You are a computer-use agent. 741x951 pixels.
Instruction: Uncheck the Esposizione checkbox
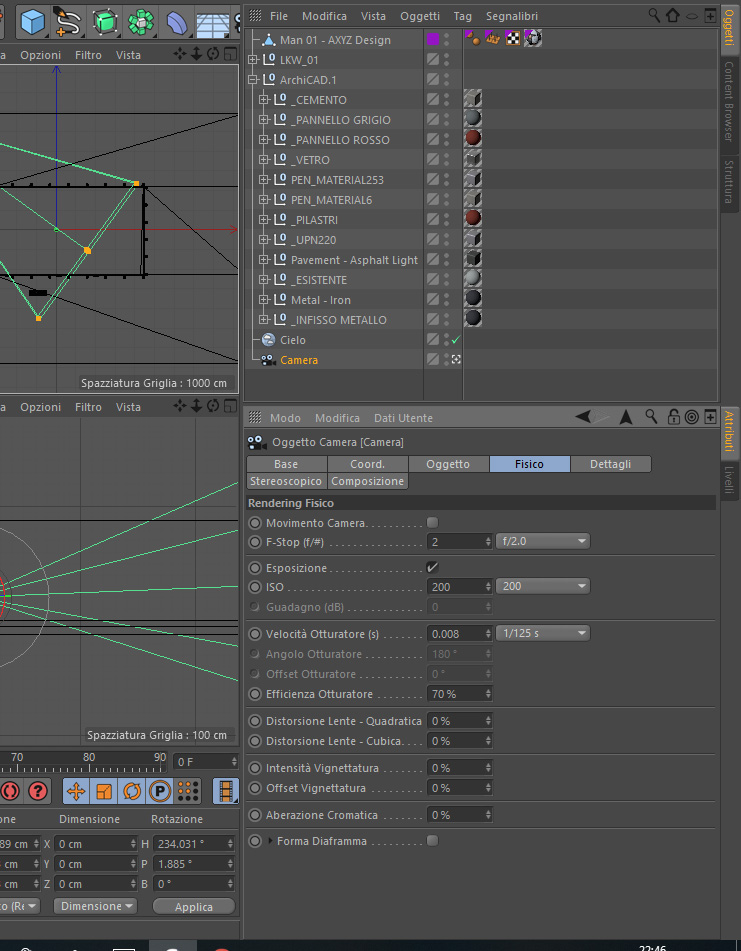[x=432, y=567]
